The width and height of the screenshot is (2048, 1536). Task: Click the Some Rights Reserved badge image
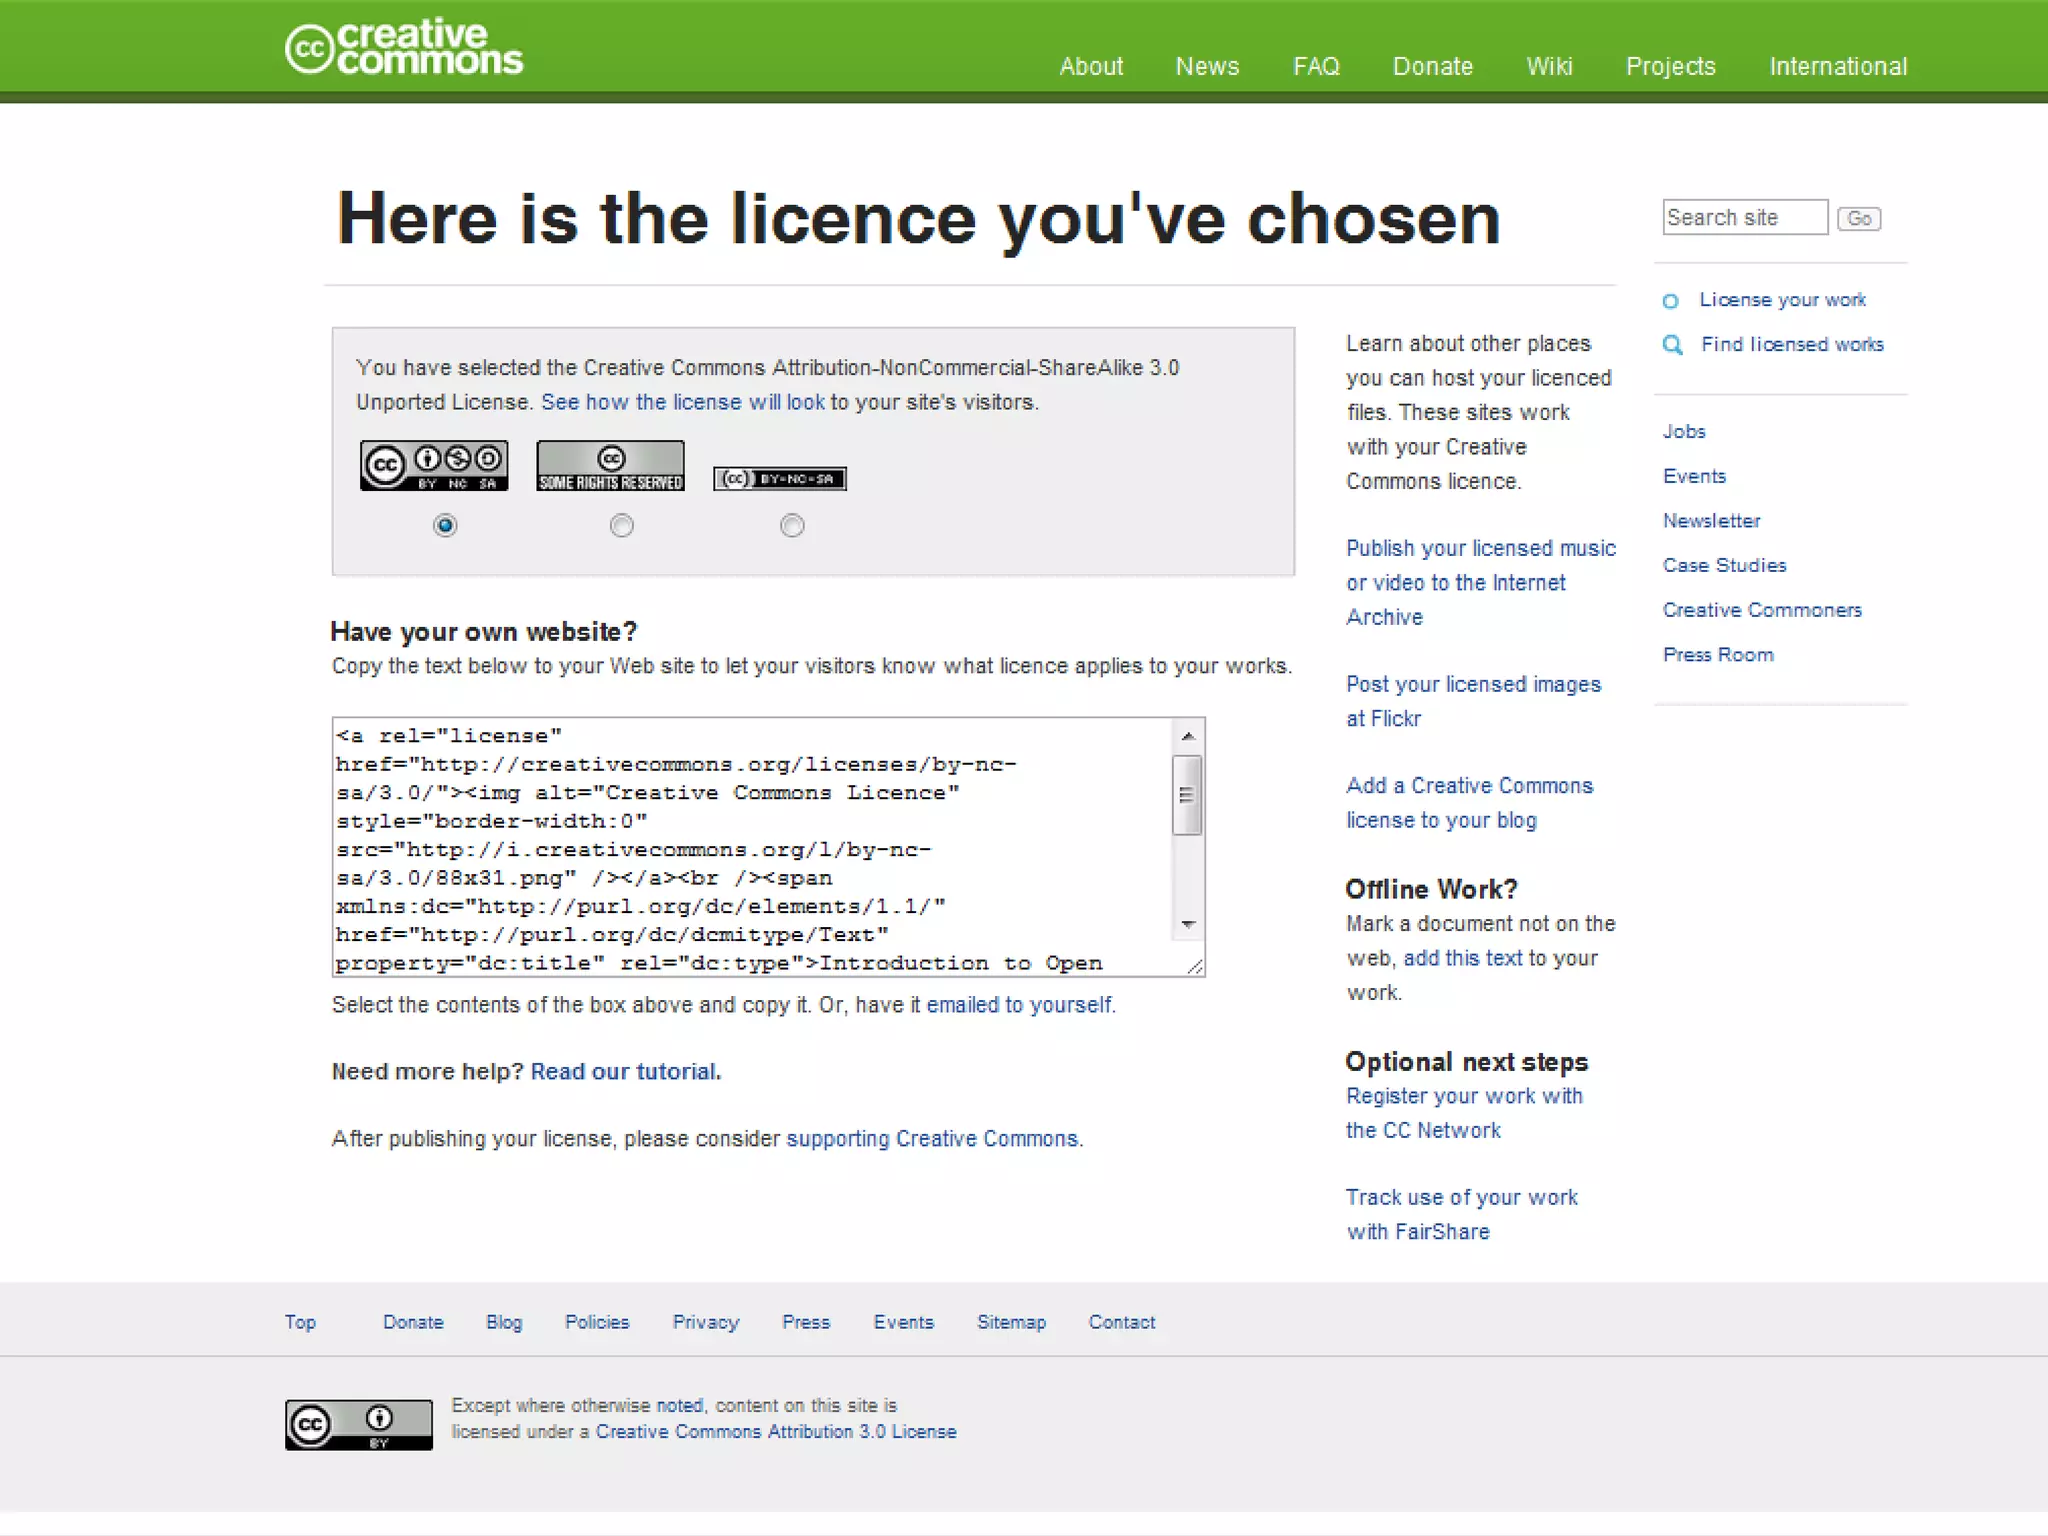(x=610, y=465)
